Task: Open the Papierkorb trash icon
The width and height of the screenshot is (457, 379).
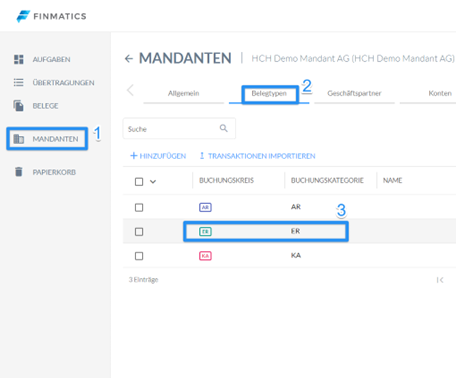Action: coord(19,172)
